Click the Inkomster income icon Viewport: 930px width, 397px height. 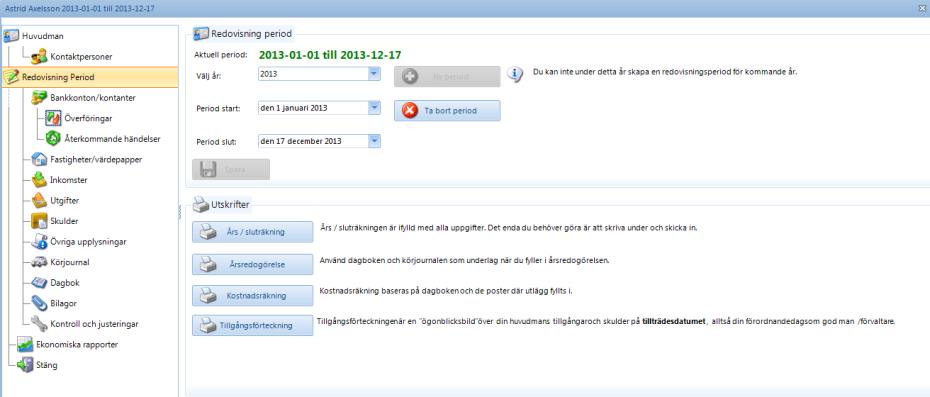point(39,180)
